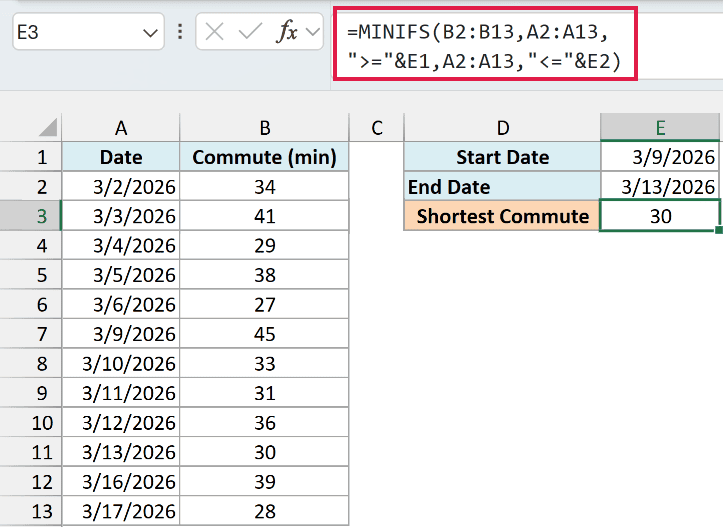Image resolution: width=723 pixels, height=527 pixels.
Task: Click commute value 27
Action: click(x=265, y=305)
